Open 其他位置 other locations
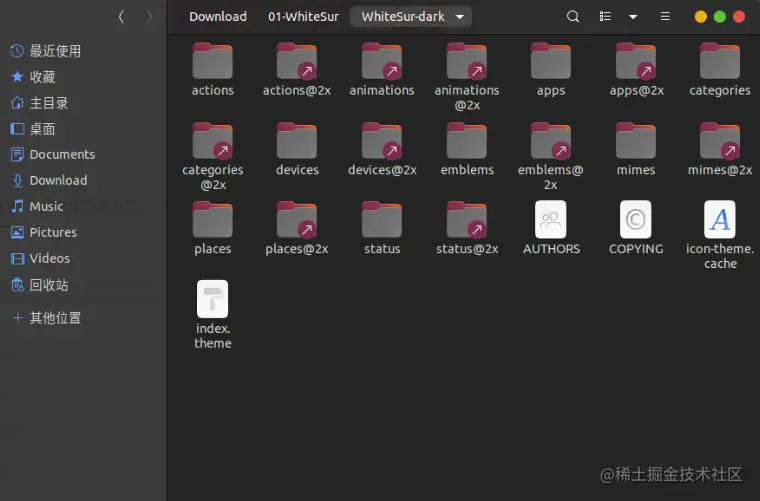Viewport: 760px width, 501px height. point(46,317)
